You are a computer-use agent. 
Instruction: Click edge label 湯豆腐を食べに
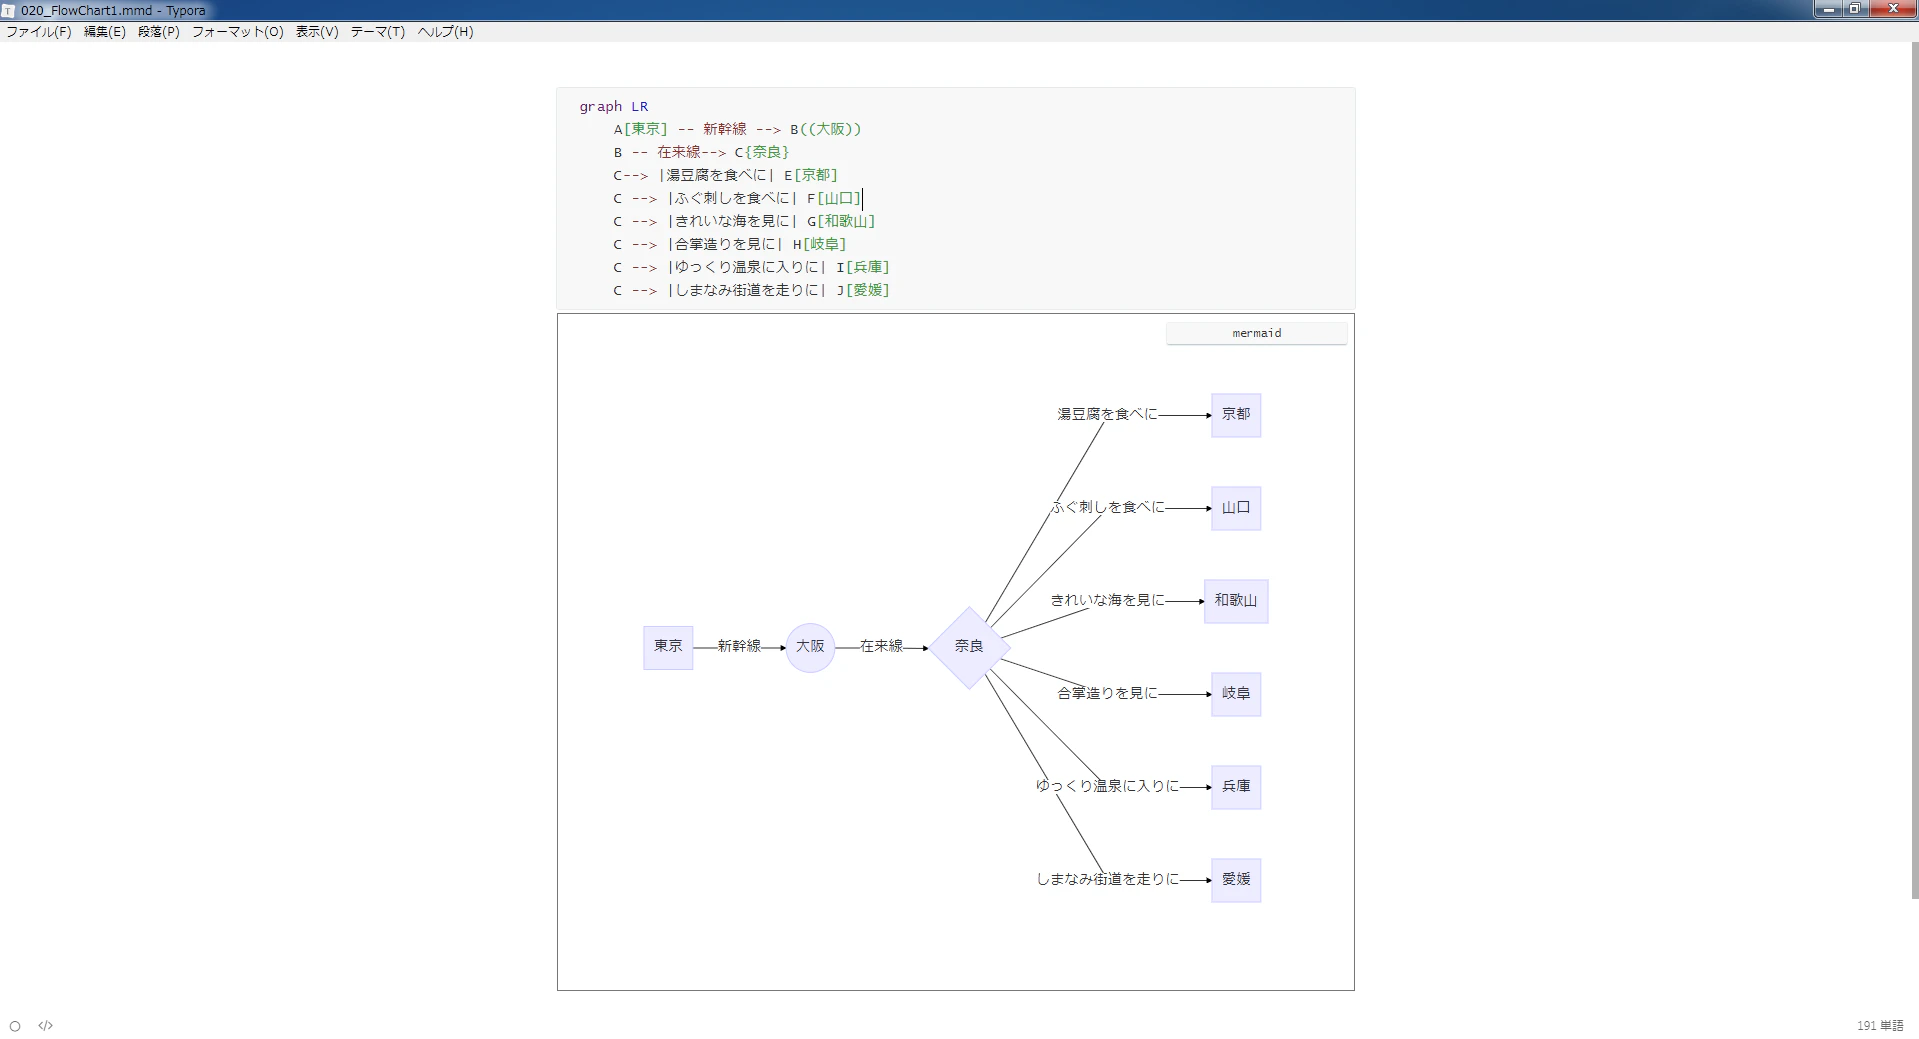coord(1107,414)
